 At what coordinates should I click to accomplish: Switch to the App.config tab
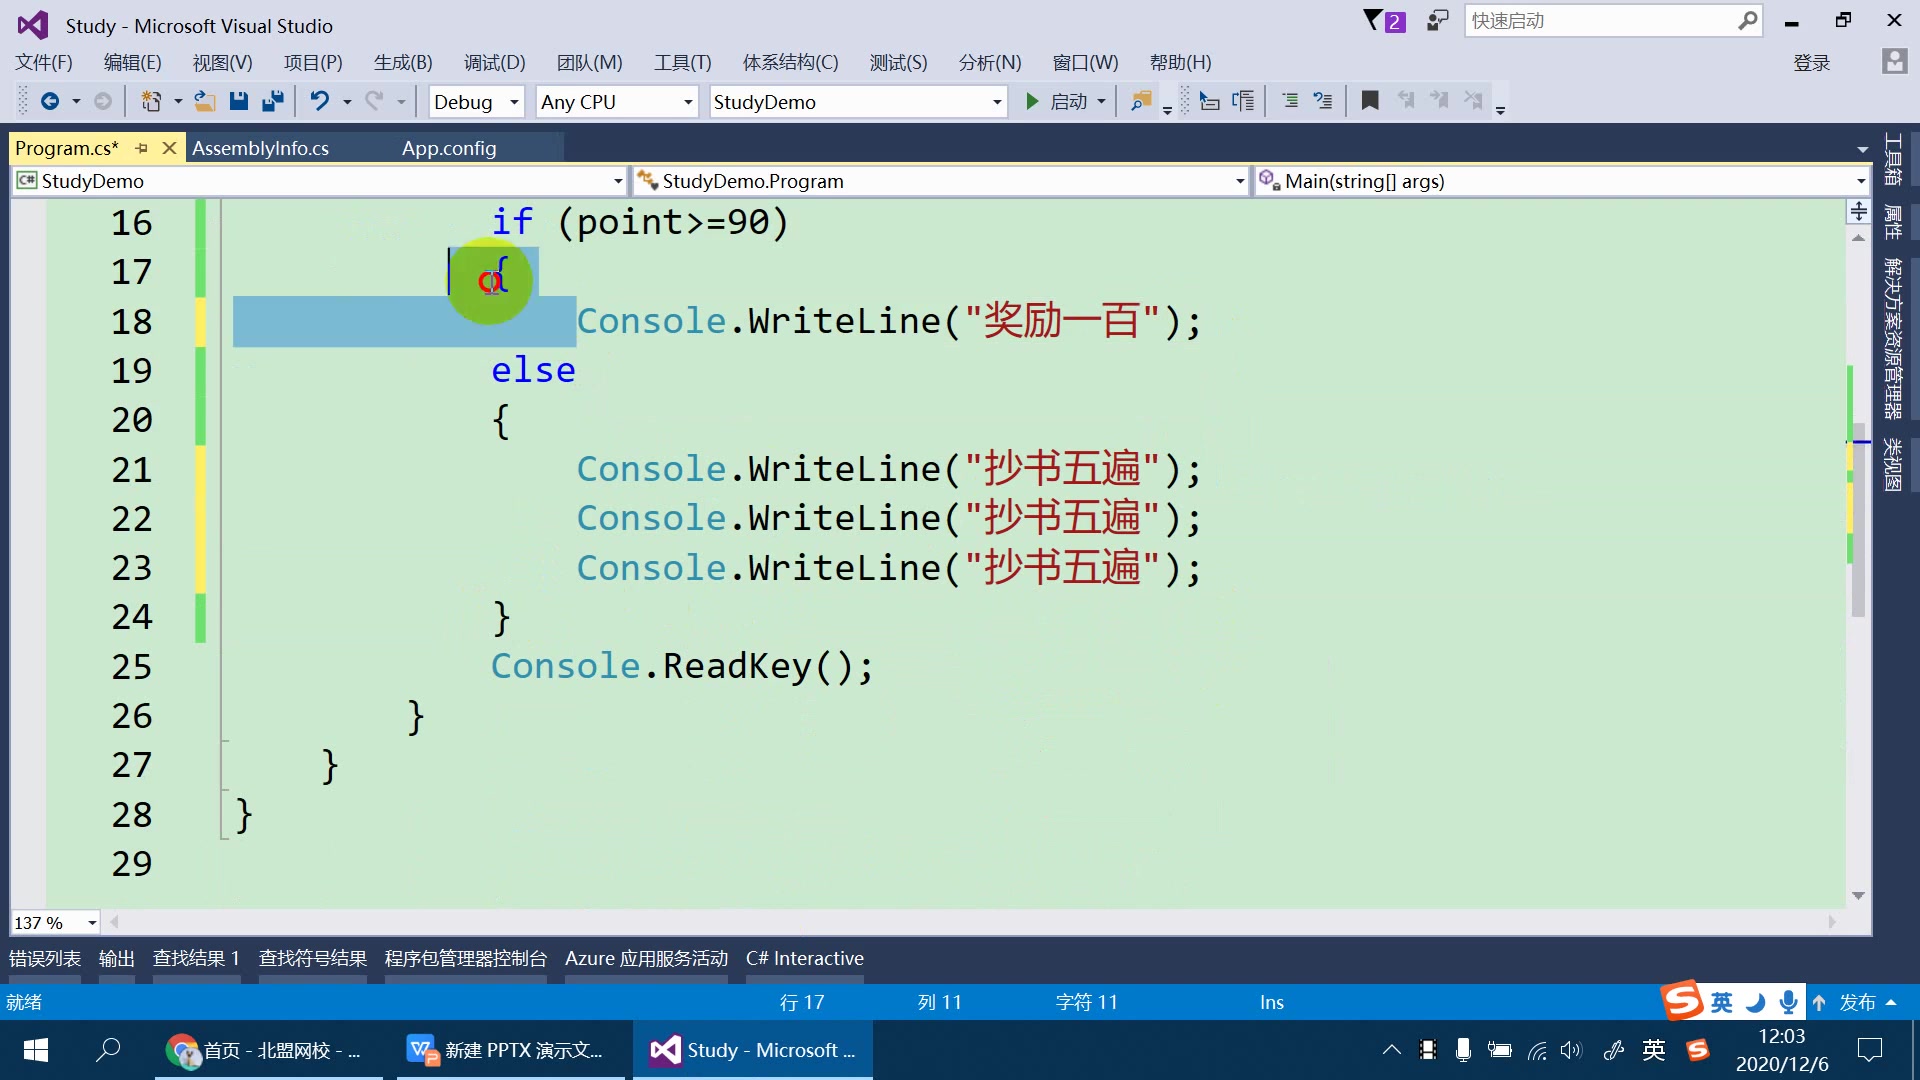click(449, 148)
